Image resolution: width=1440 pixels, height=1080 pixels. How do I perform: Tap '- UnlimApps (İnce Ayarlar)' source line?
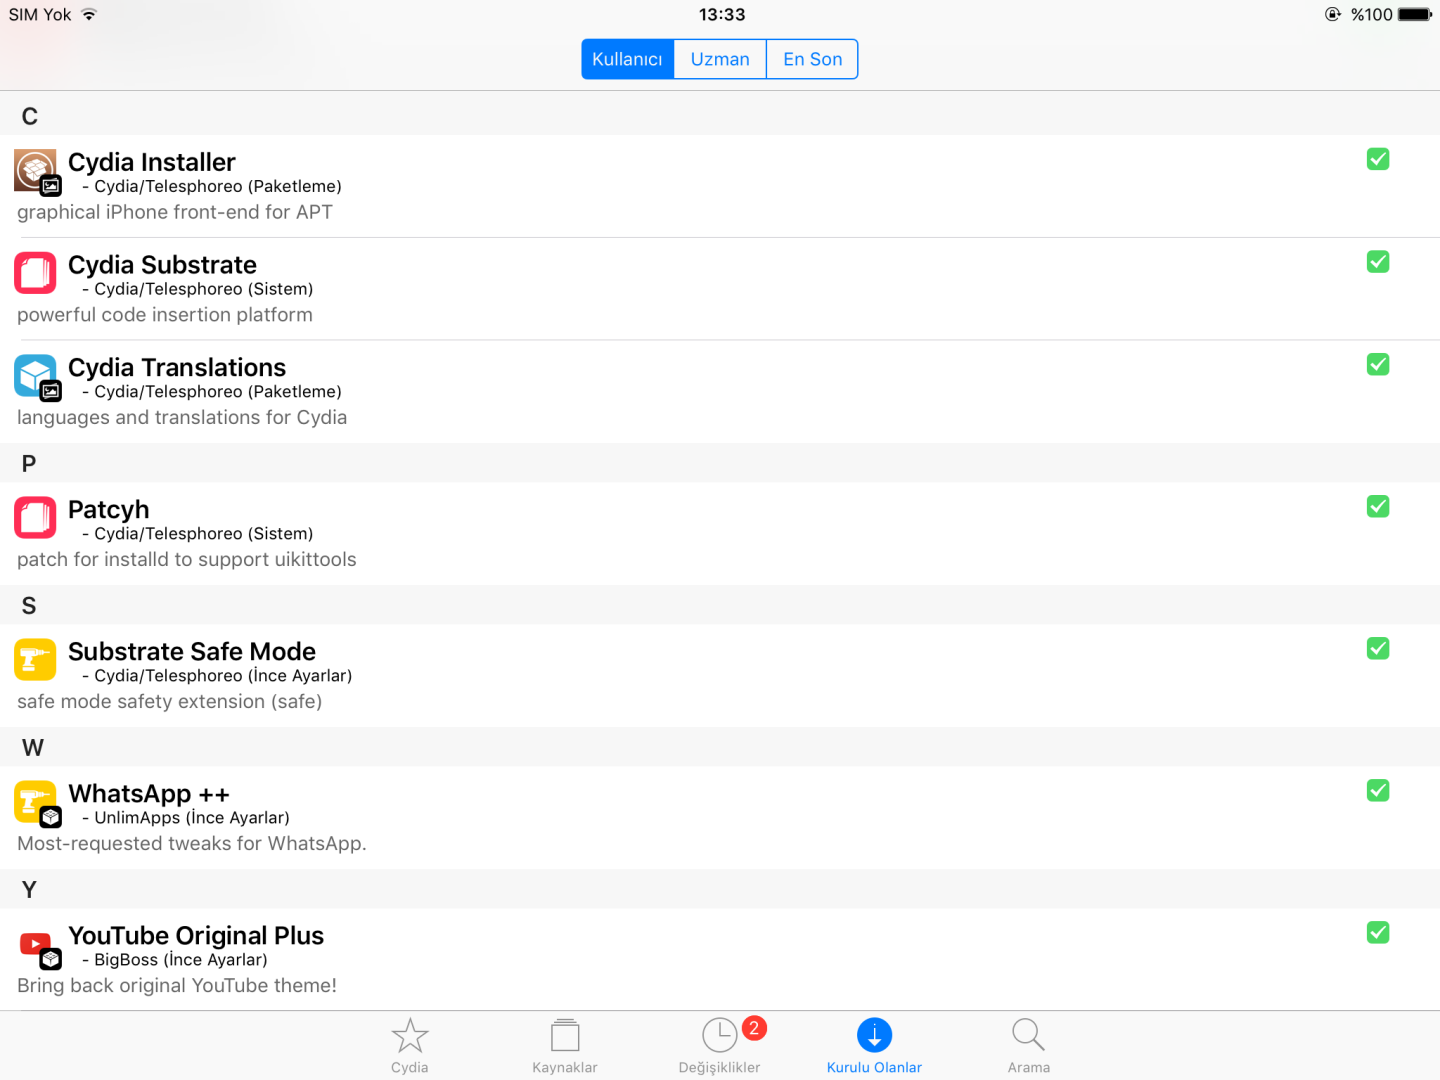(x=186, y=818)
